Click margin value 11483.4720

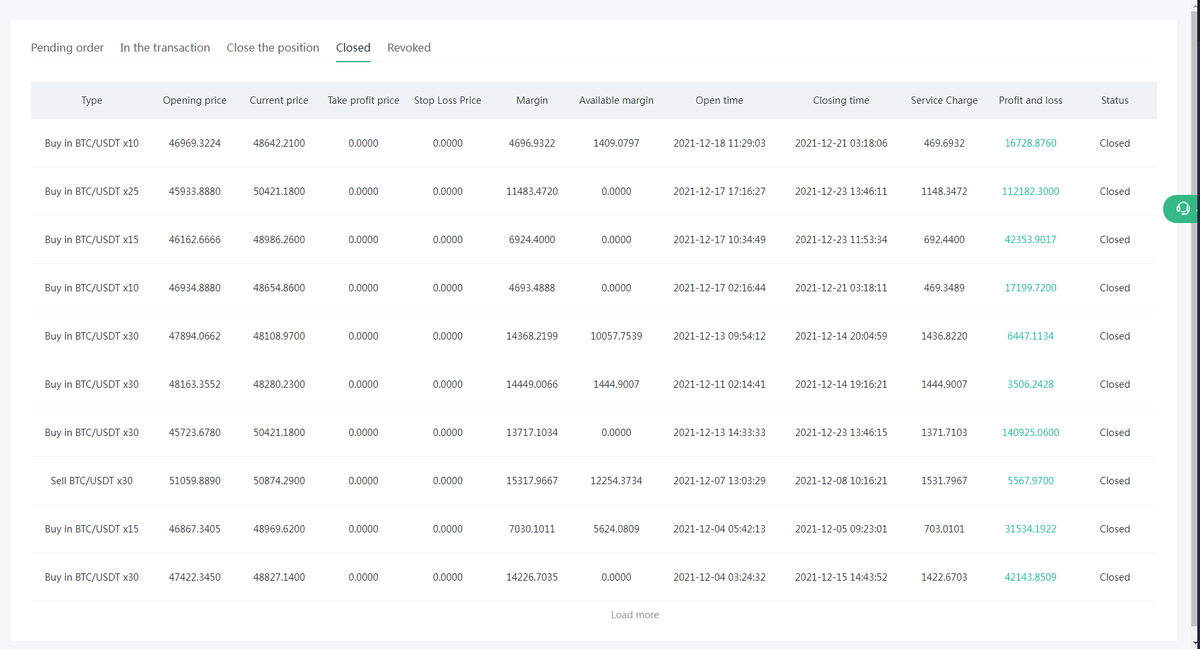pyautogui.click(x=532, y=191)
